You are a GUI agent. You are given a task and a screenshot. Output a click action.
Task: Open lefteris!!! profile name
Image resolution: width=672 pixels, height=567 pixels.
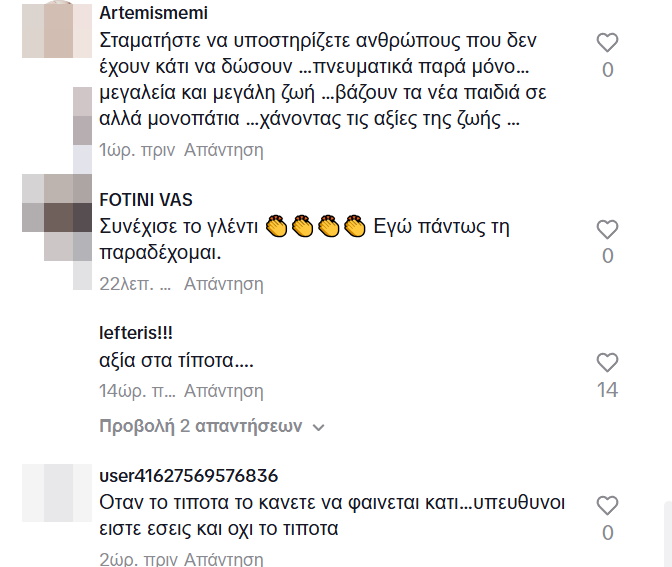(135, 333)
